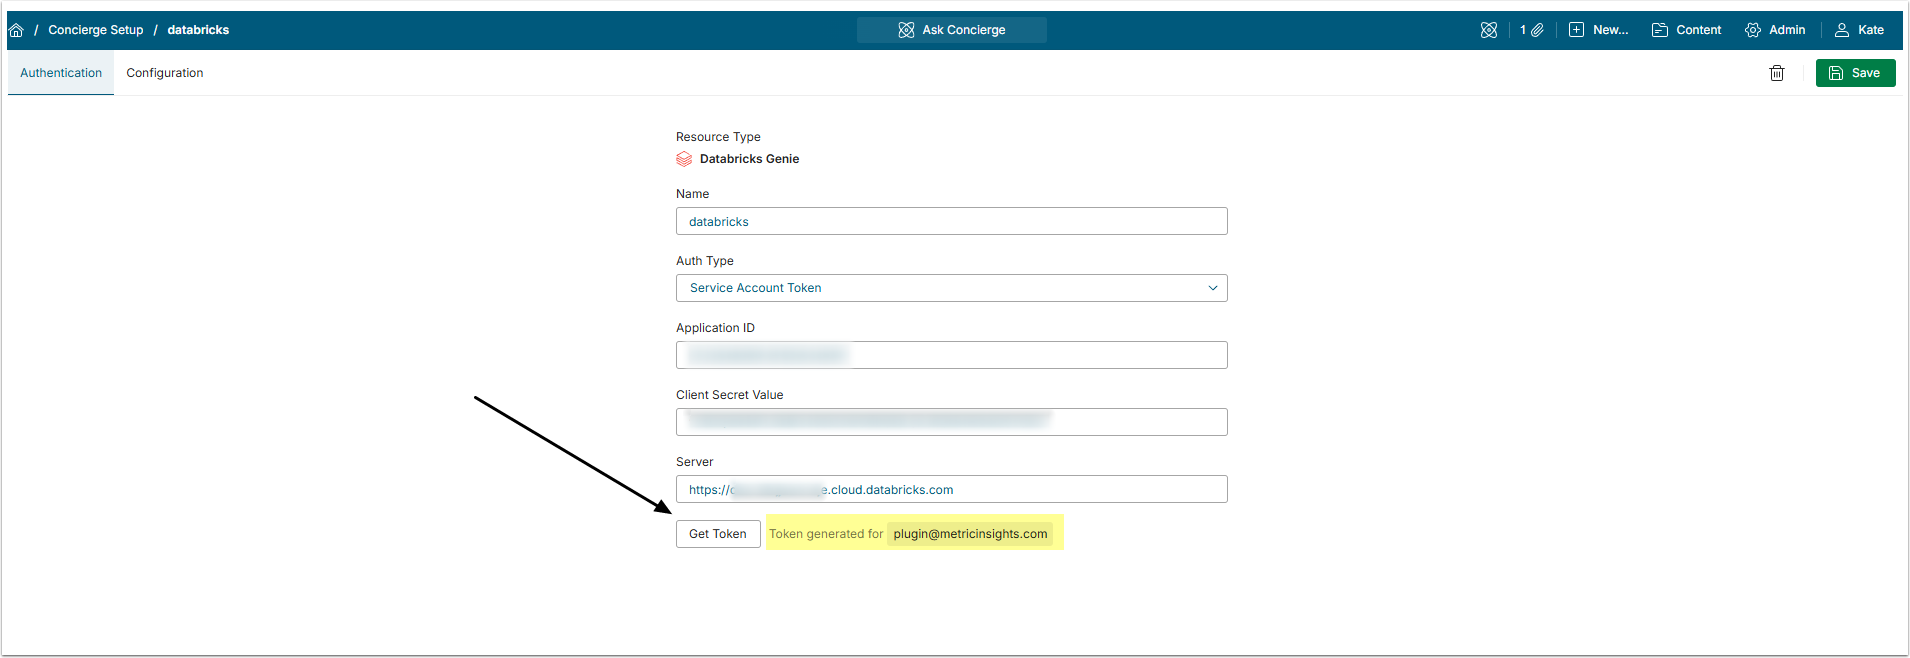Viewport: 1910px width, 658px height.
Task: Save the databricks resource settings
Action: (1855, 73)
